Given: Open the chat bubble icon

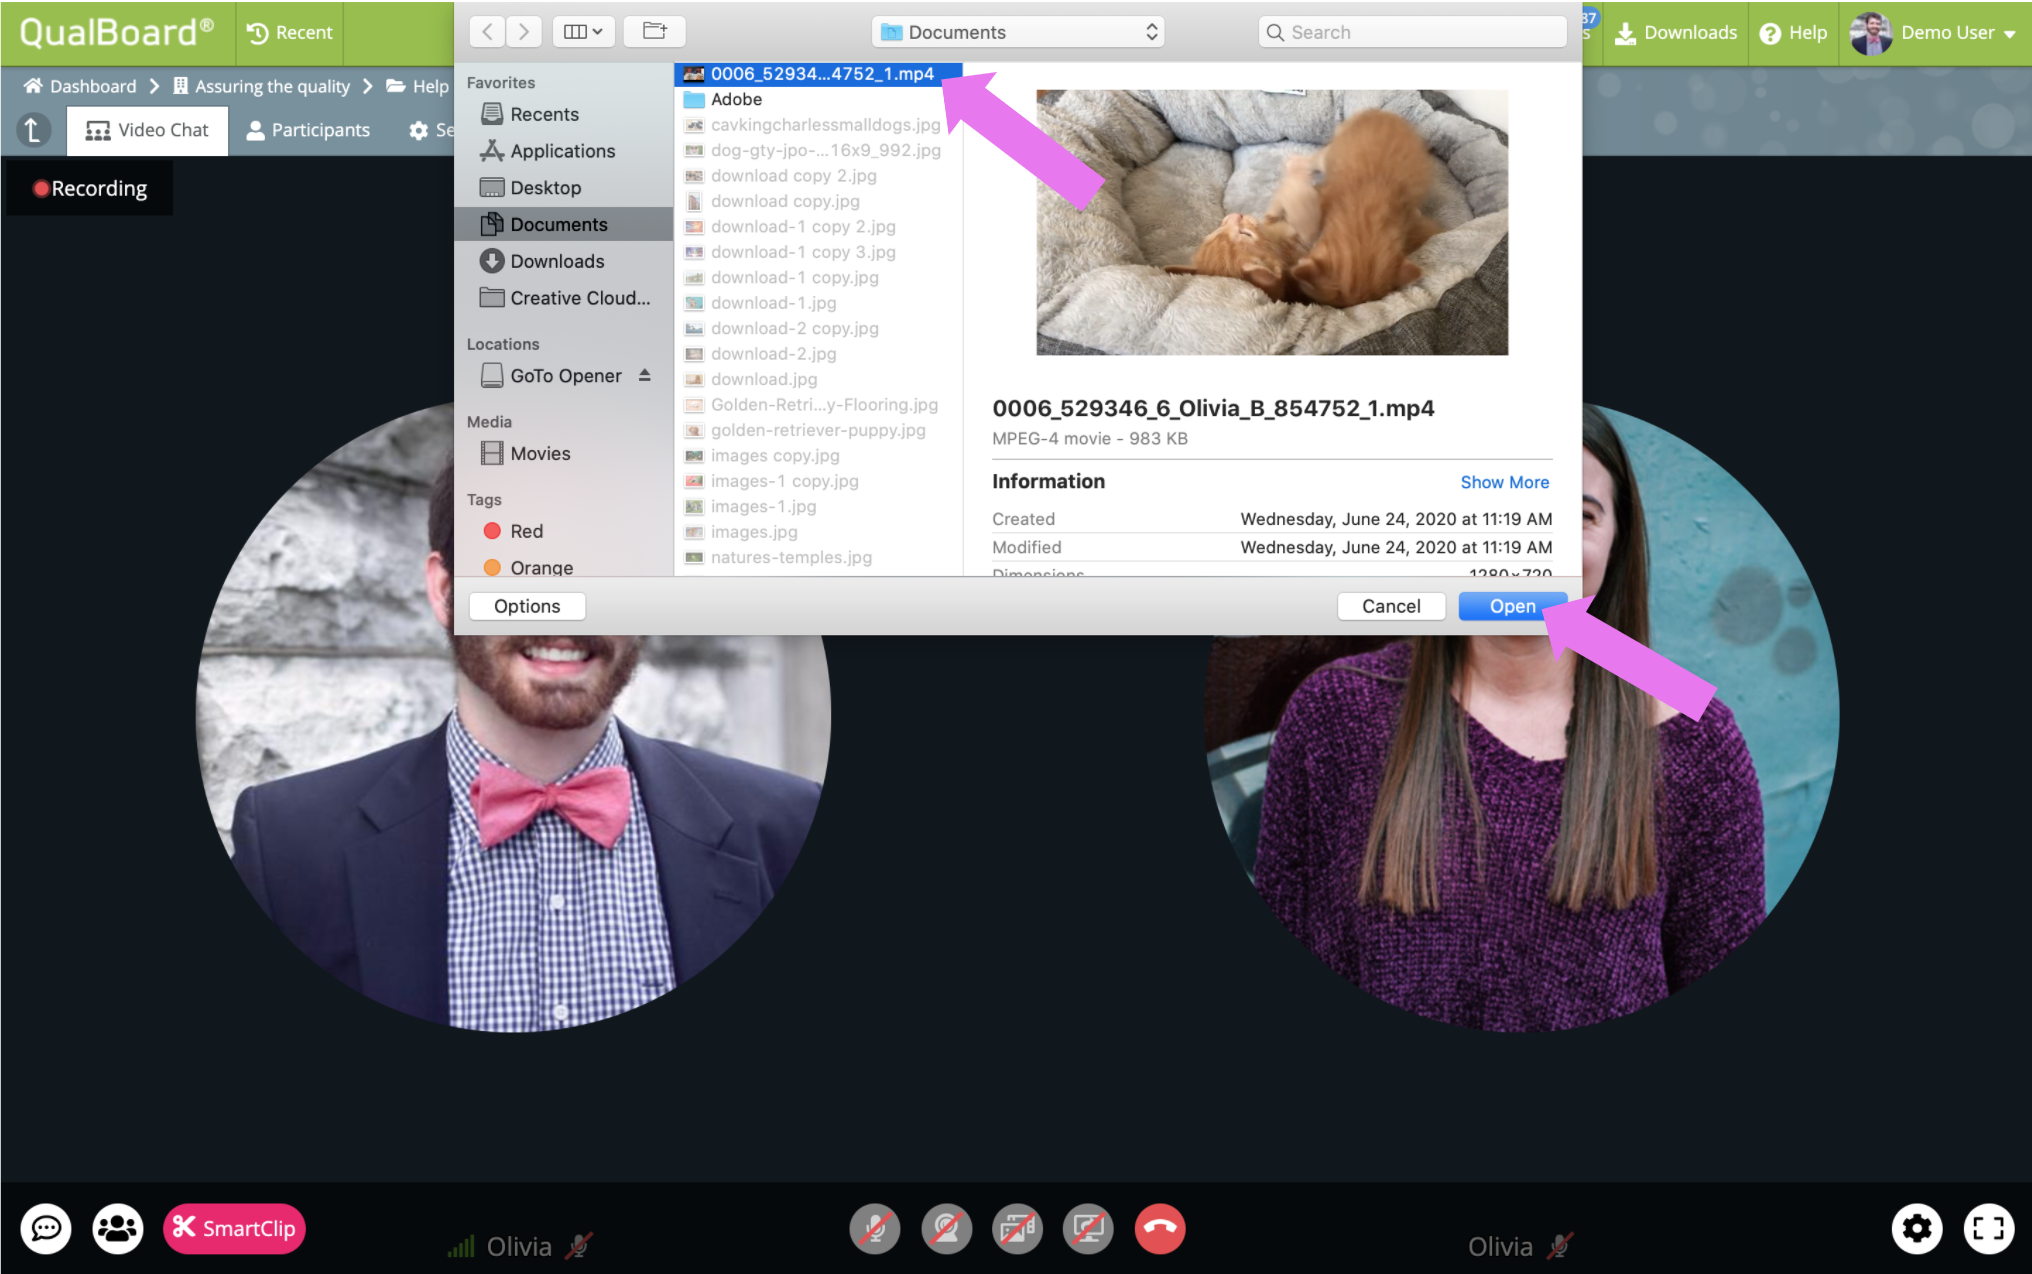Looking at the screenshot, I should [x=46, y=1228].
